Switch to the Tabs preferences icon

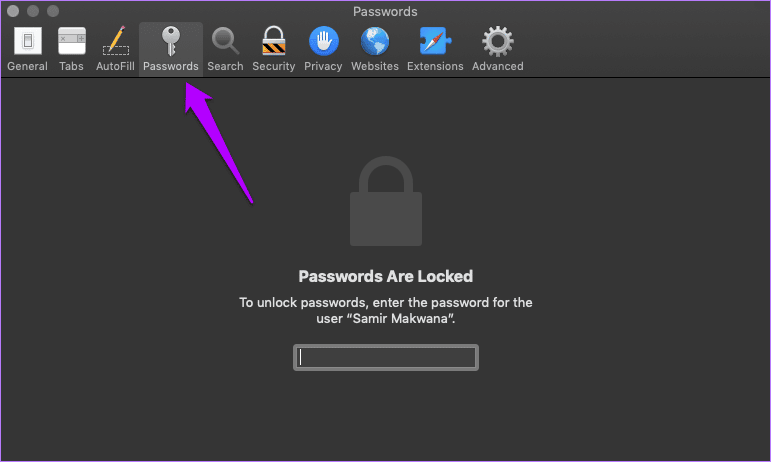click(x=71, y=41)
